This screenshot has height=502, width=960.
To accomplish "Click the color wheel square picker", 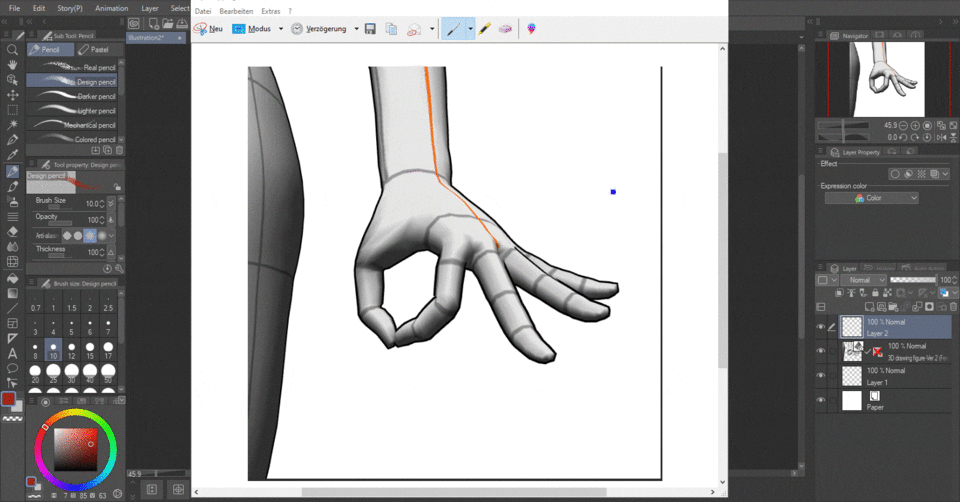I will [75, 449].
